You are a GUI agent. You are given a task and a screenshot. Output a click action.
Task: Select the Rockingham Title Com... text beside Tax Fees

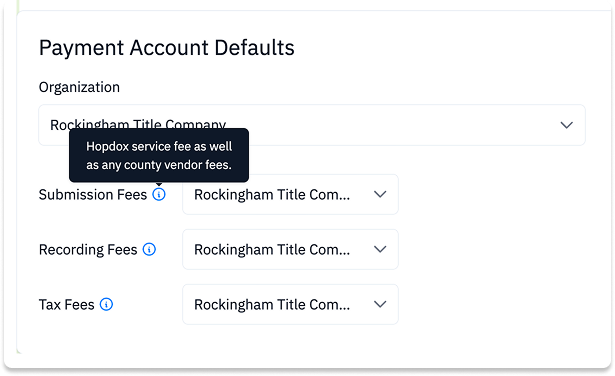(272, 305)
